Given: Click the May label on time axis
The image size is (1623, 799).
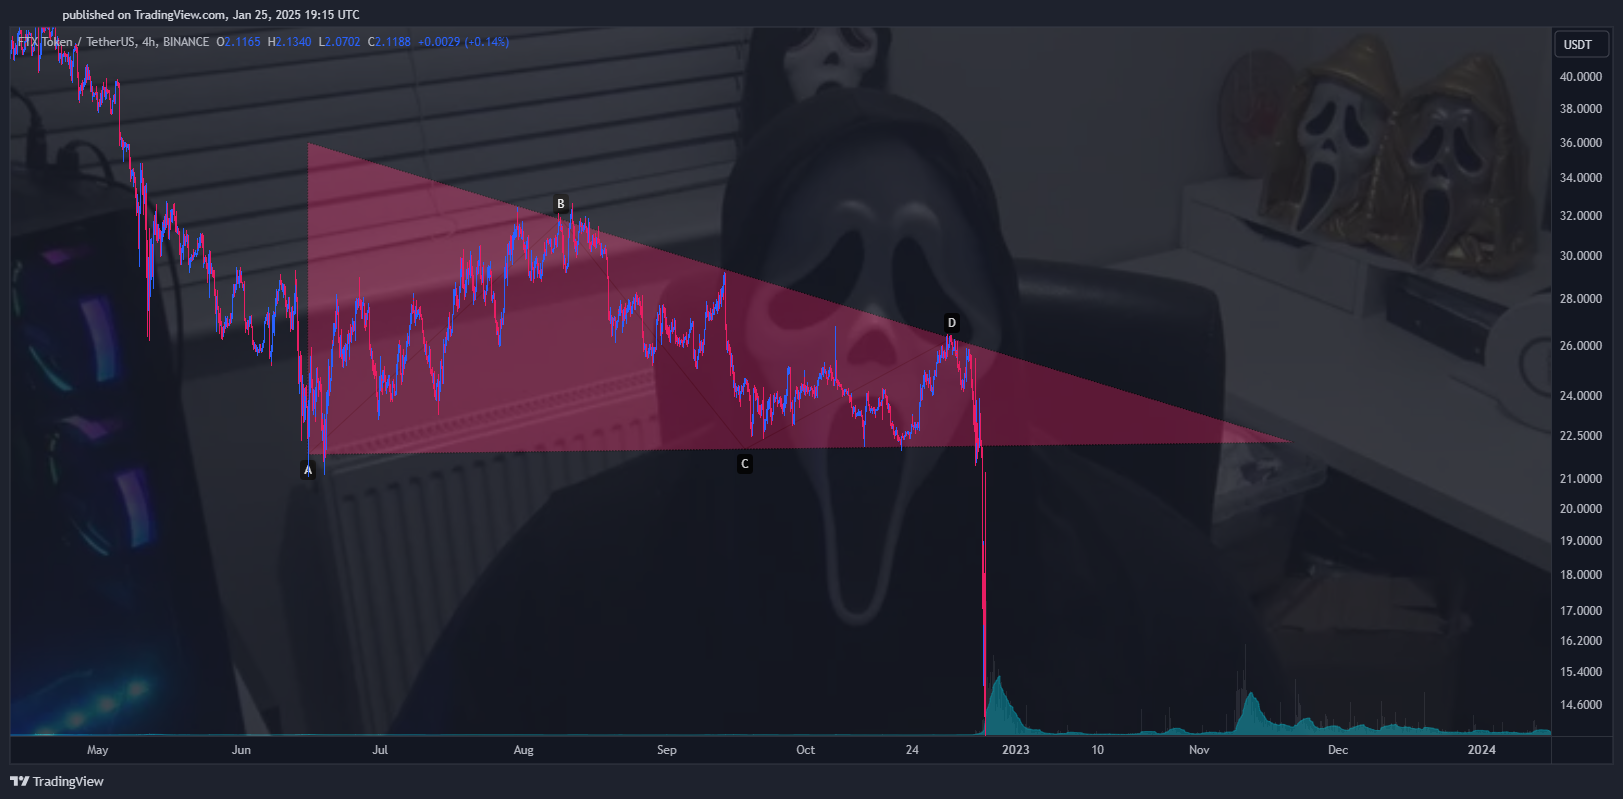Looking at the screenshot, I should (x=98, y=750).
